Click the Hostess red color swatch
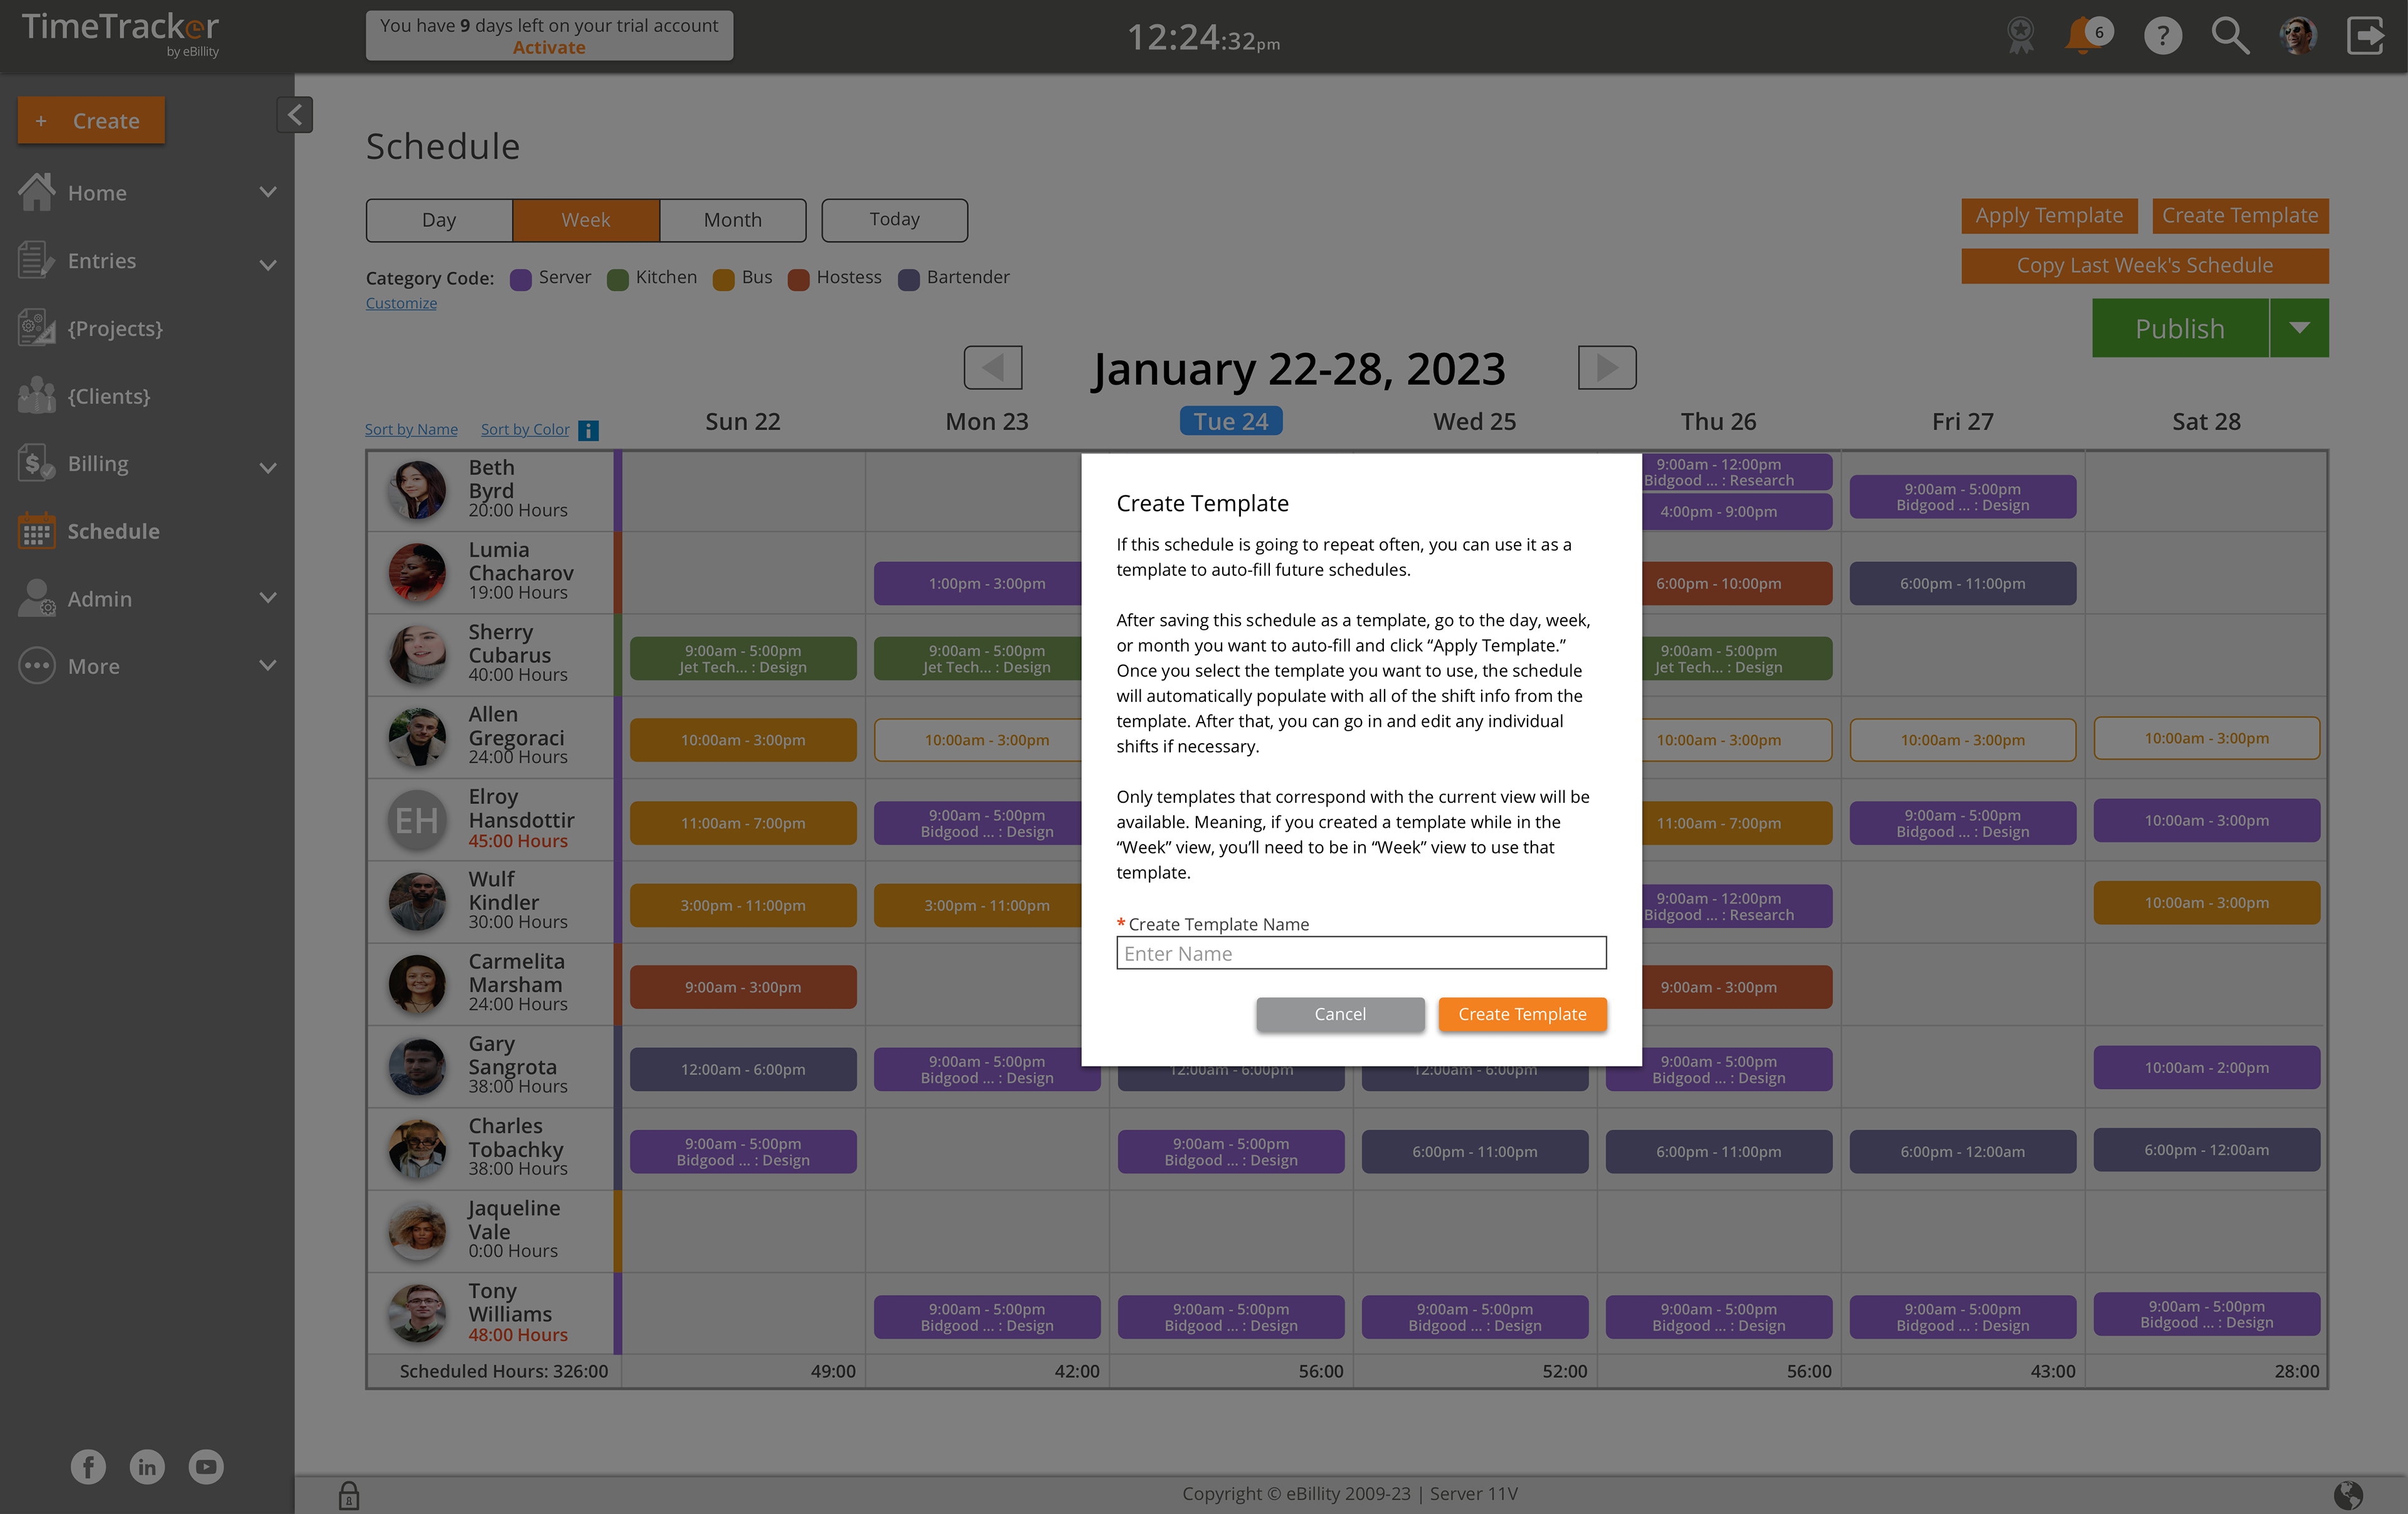This screenshot has width=2408, height=1514. click(x=798, y=279)
